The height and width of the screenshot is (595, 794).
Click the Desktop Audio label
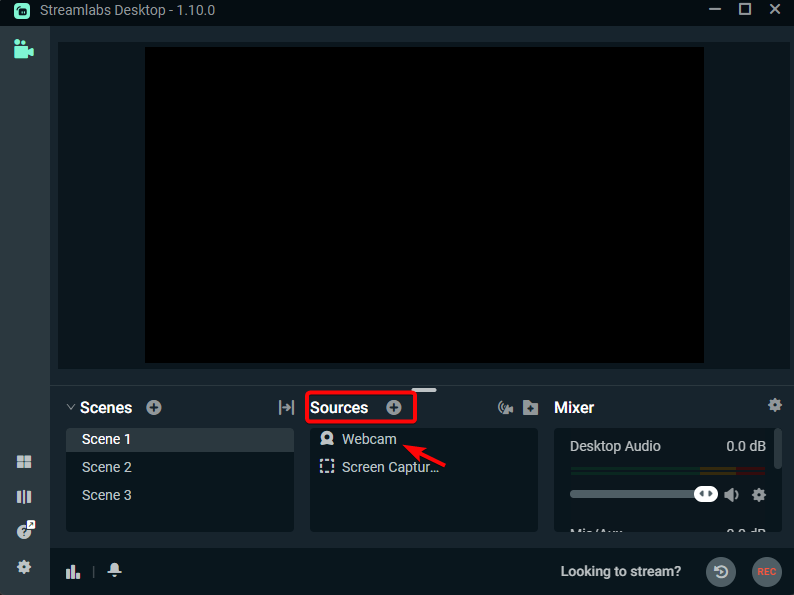615,446
